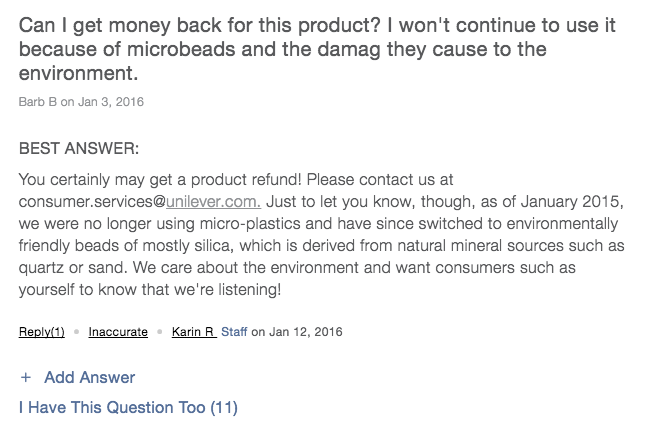Mark the answer as Inaccurate
The image size is (651, 430).
118,332
